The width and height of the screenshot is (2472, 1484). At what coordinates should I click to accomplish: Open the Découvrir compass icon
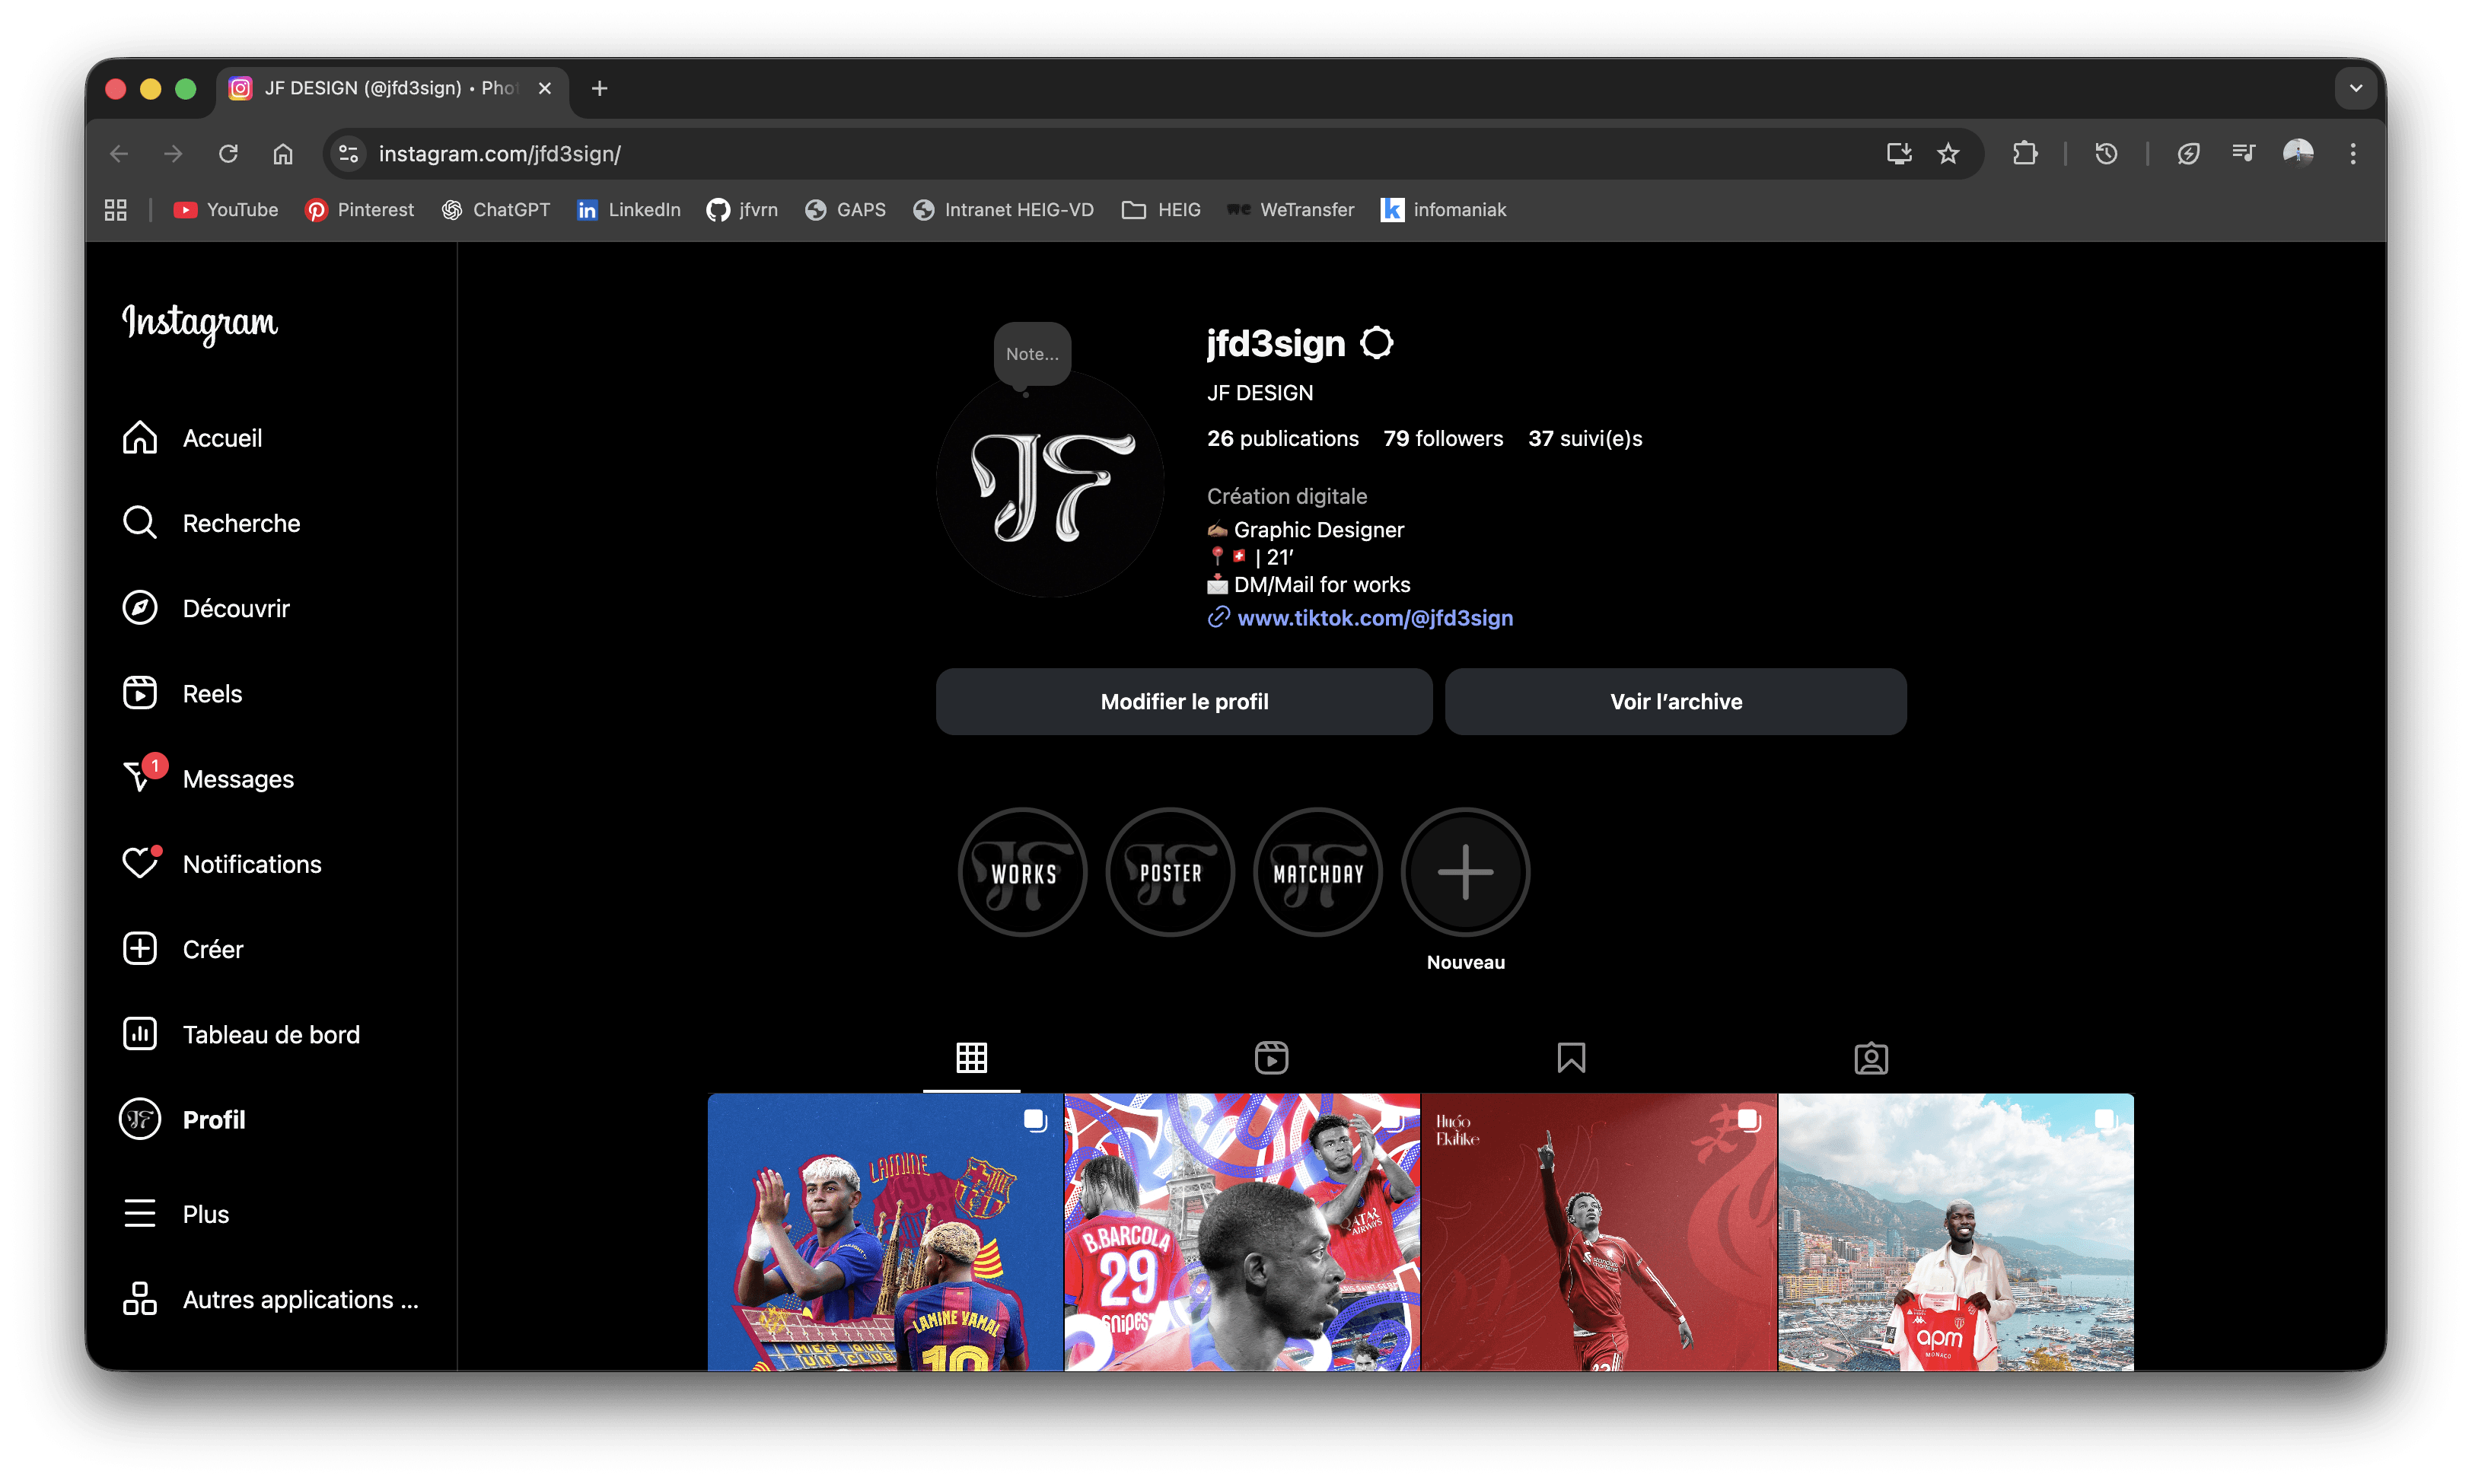[x=139, y=608]
